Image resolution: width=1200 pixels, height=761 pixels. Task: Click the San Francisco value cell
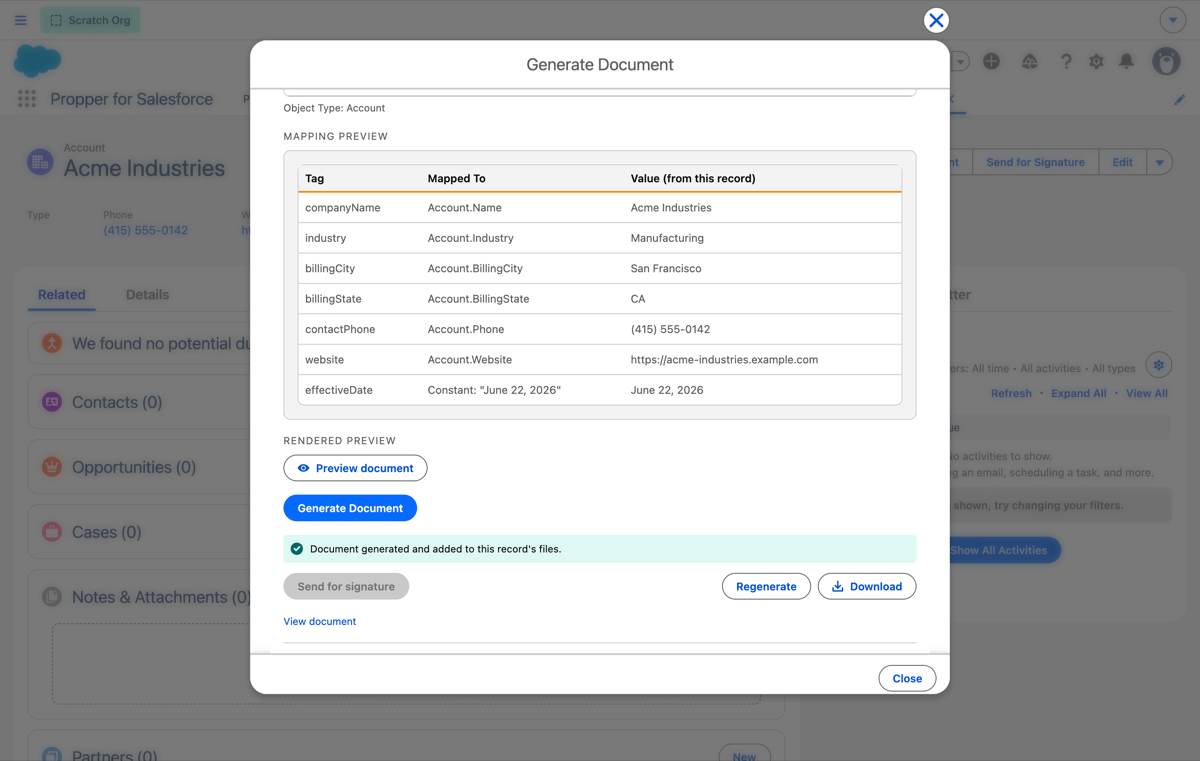pyautogui.click(x=666, y=268)
